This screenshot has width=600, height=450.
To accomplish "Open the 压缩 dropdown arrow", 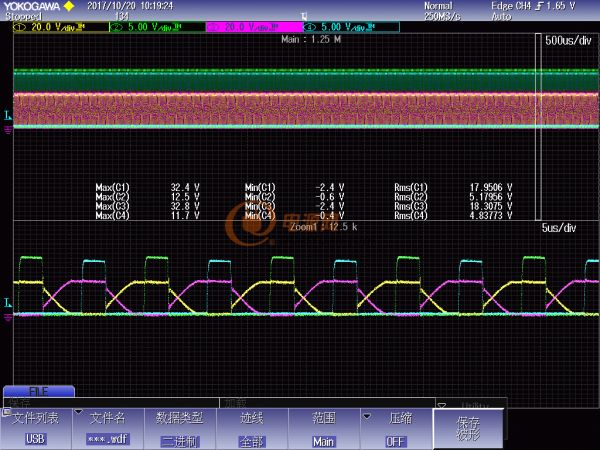I will (367, 416).
